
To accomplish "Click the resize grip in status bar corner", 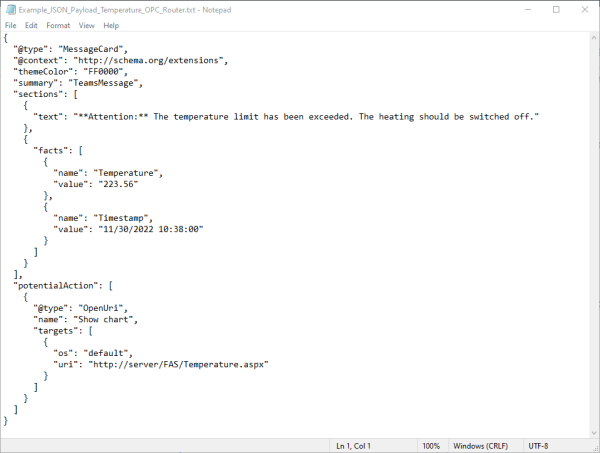I will [595, 448].
